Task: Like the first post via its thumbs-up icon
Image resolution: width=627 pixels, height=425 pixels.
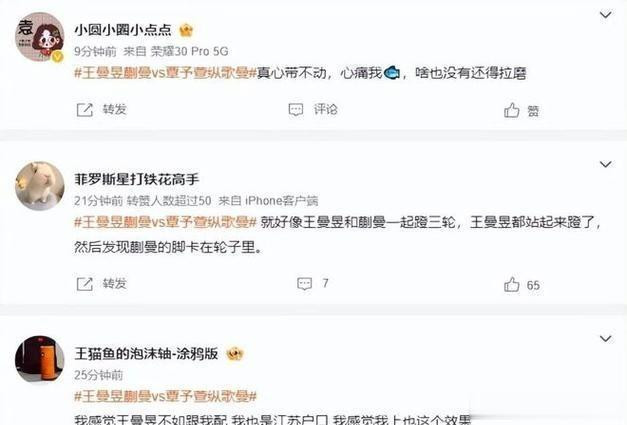Action: [511, 110]
